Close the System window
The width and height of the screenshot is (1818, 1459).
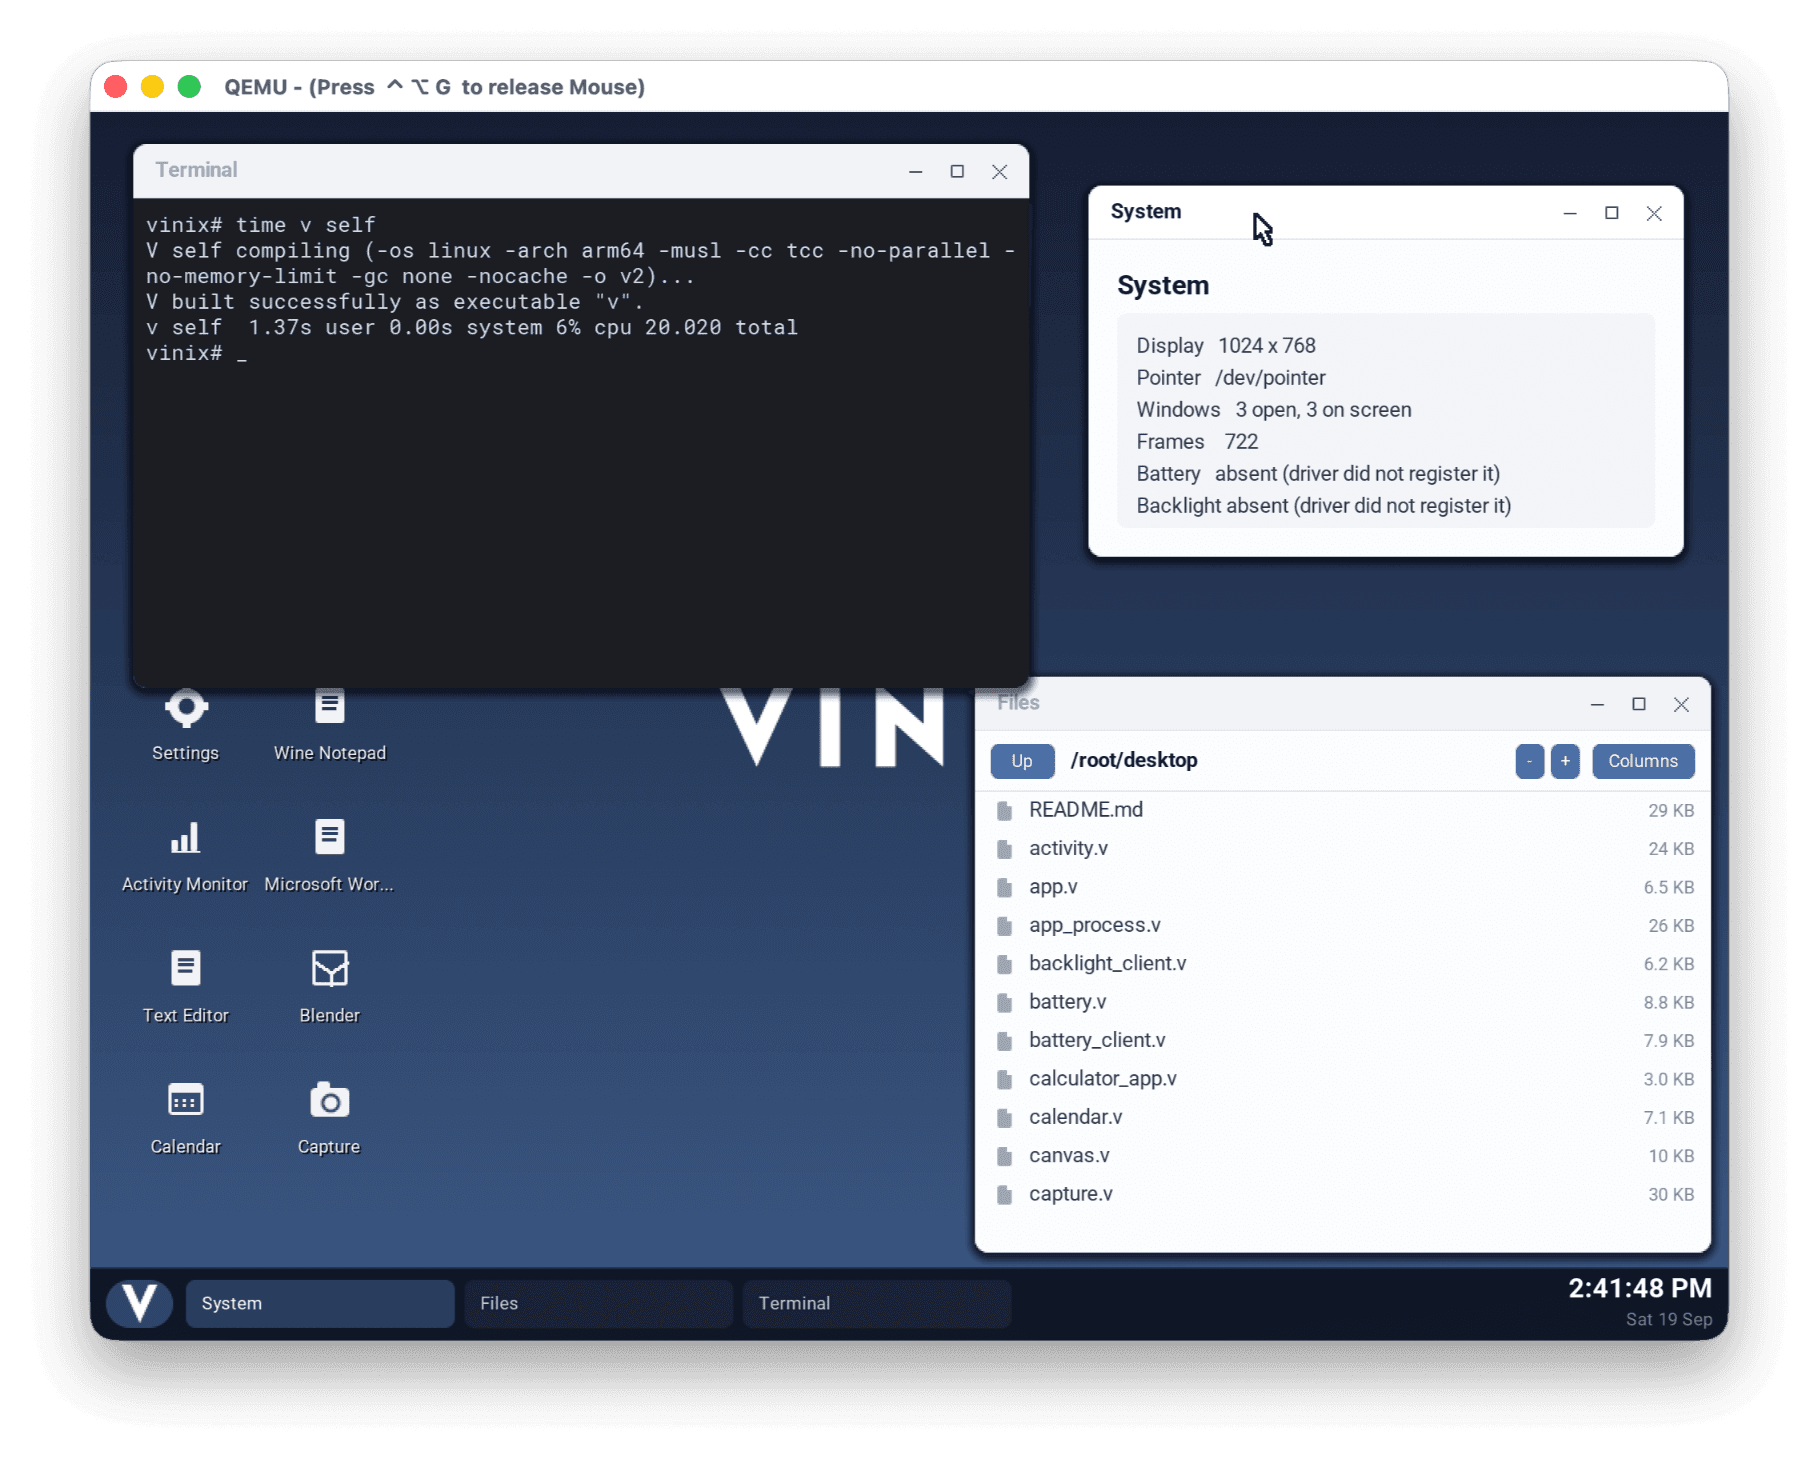[x=1654, y=213]
